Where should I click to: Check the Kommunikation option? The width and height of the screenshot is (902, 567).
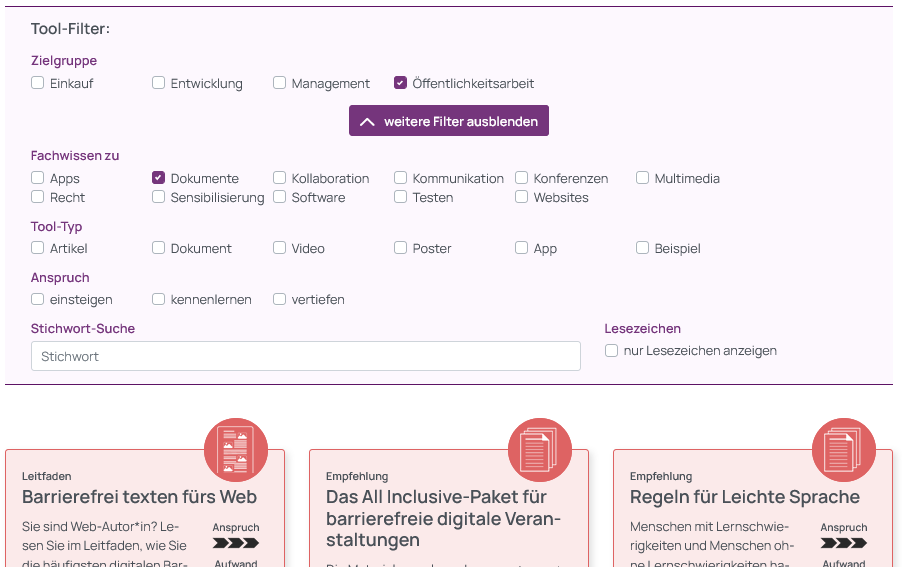coord(400,178)
